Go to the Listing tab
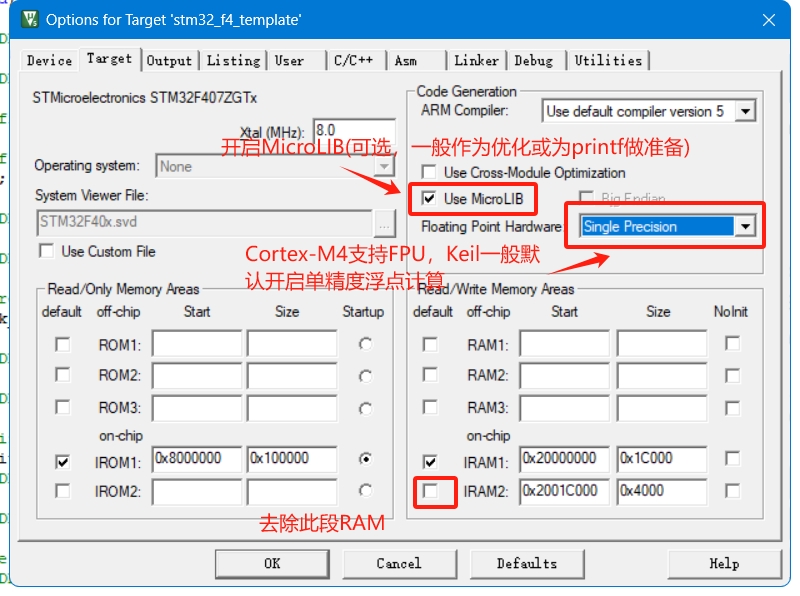 [233, 61]
